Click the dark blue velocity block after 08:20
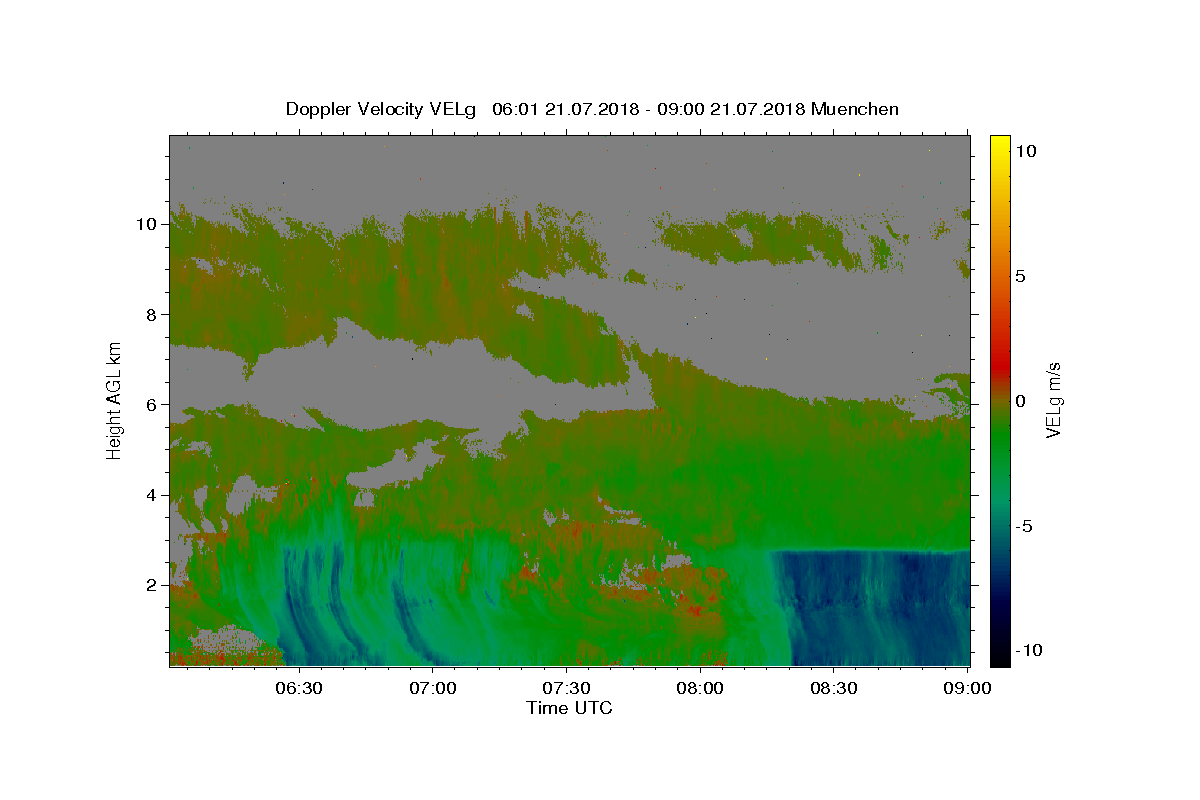The height and width of the screenshot is (800, 1200). [880, 607]
